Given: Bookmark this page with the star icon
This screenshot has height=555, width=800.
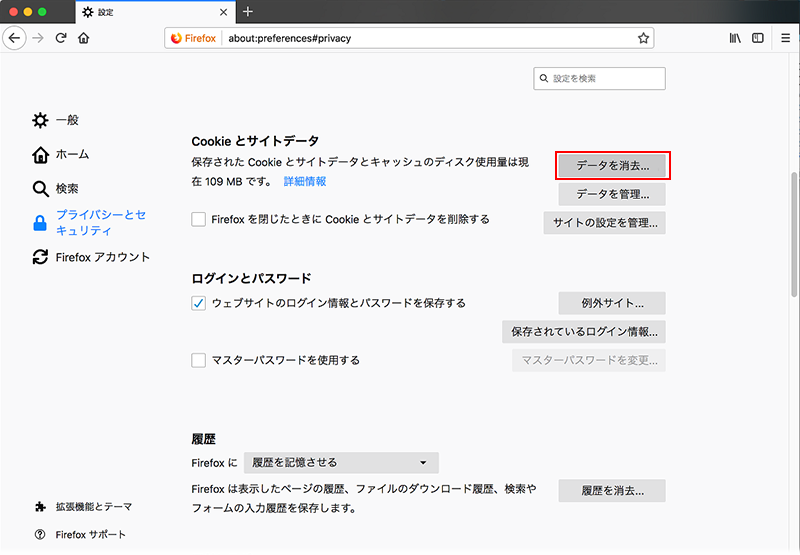Looking at the screenshot, I should (643, 38).
